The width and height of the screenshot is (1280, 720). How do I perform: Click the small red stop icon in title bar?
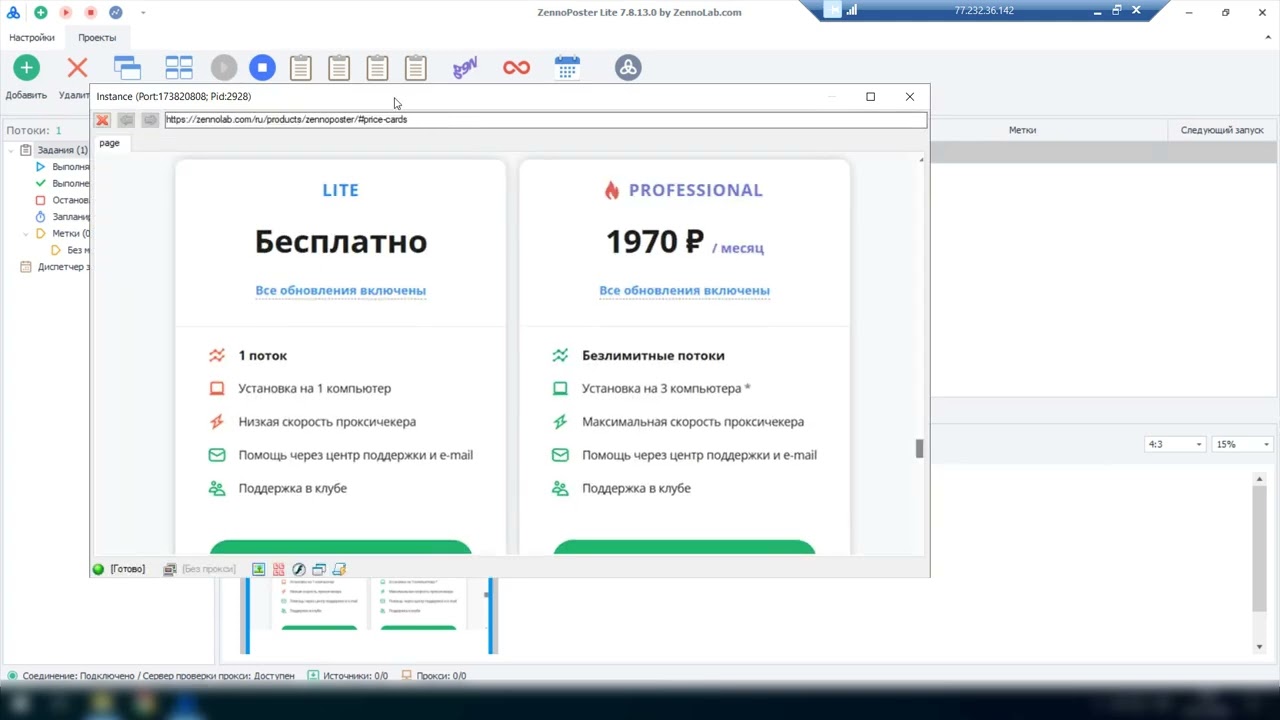pyautogui.click(x=90, y=12)
